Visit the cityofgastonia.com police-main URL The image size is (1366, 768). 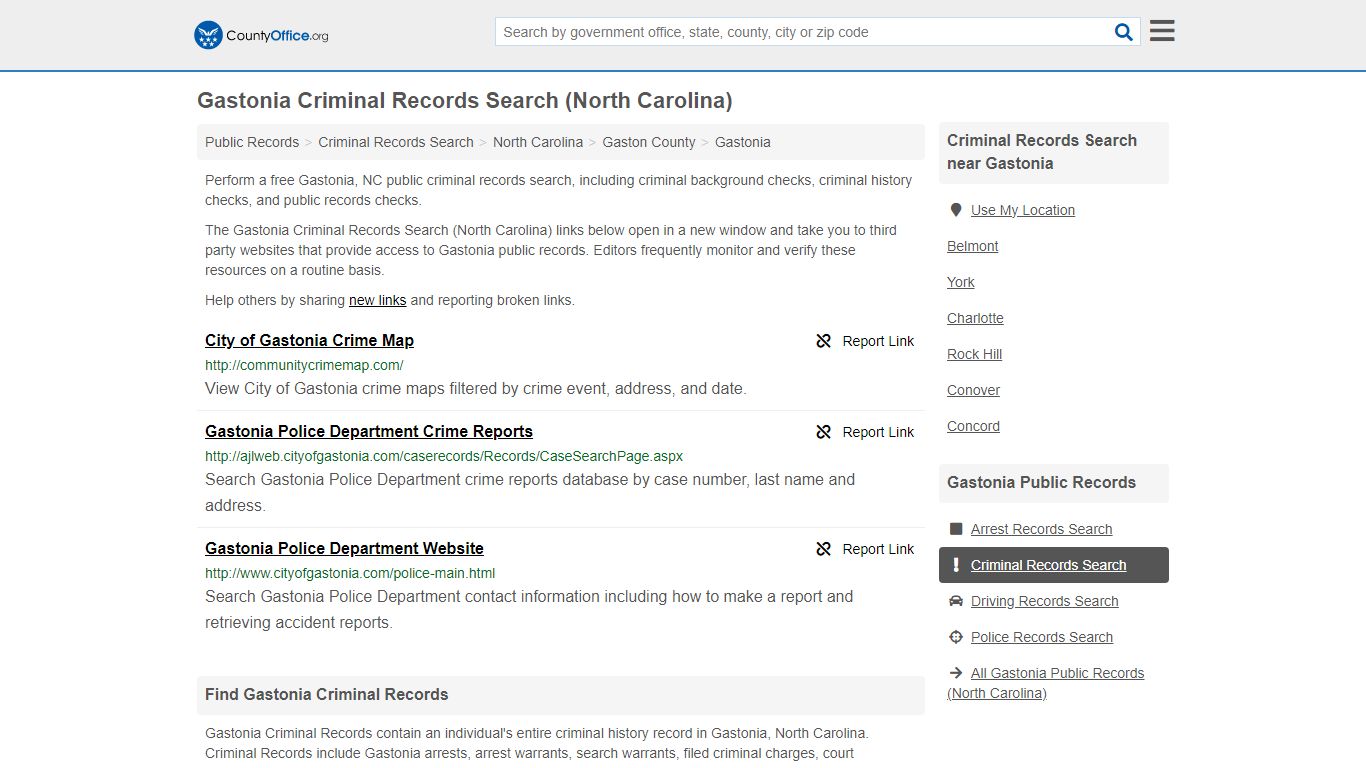[x=350, y=573]
